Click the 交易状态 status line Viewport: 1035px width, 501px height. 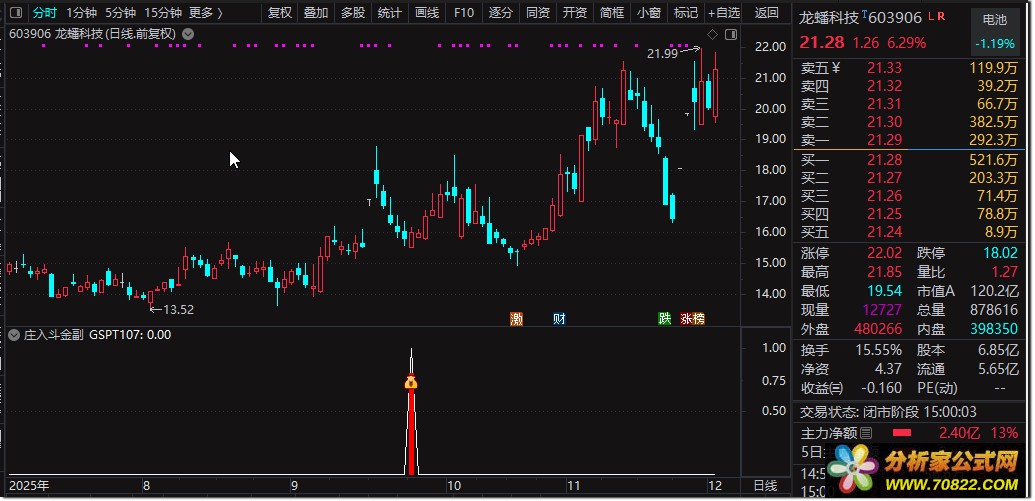click(888, 412)
